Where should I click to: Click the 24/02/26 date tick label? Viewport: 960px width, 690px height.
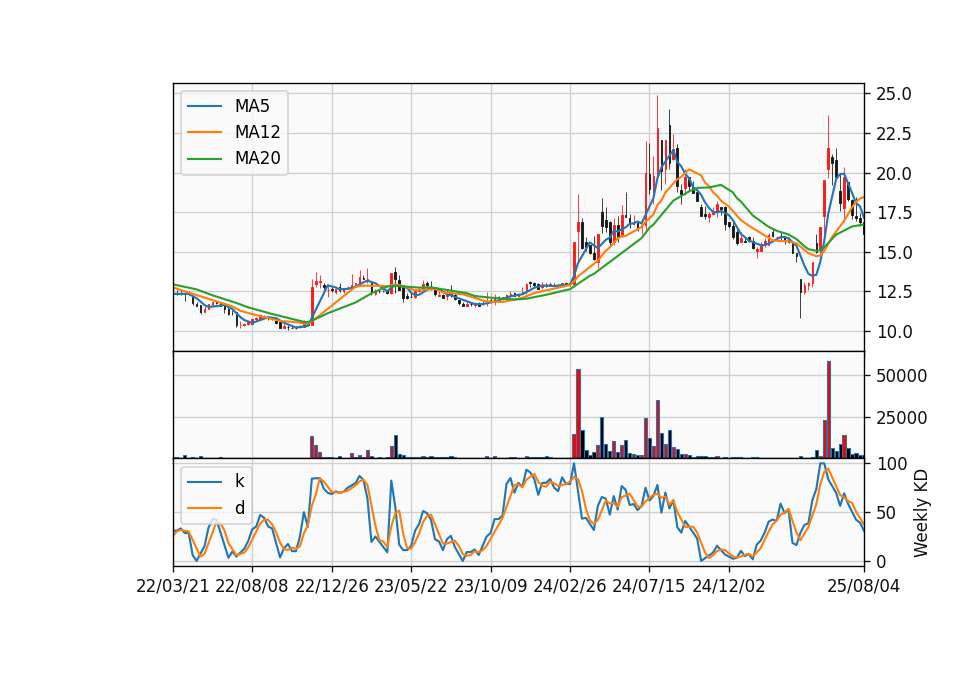click(570, 586)
